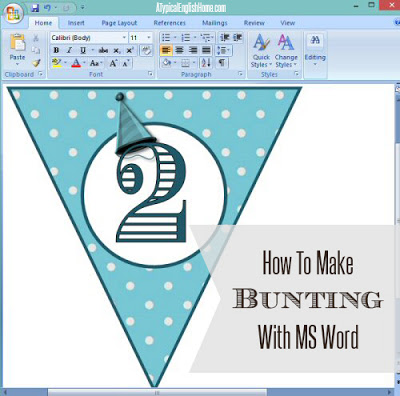Click the Sort A-Z icon
This screenshot has height=396, width=400.
point(206,63)
